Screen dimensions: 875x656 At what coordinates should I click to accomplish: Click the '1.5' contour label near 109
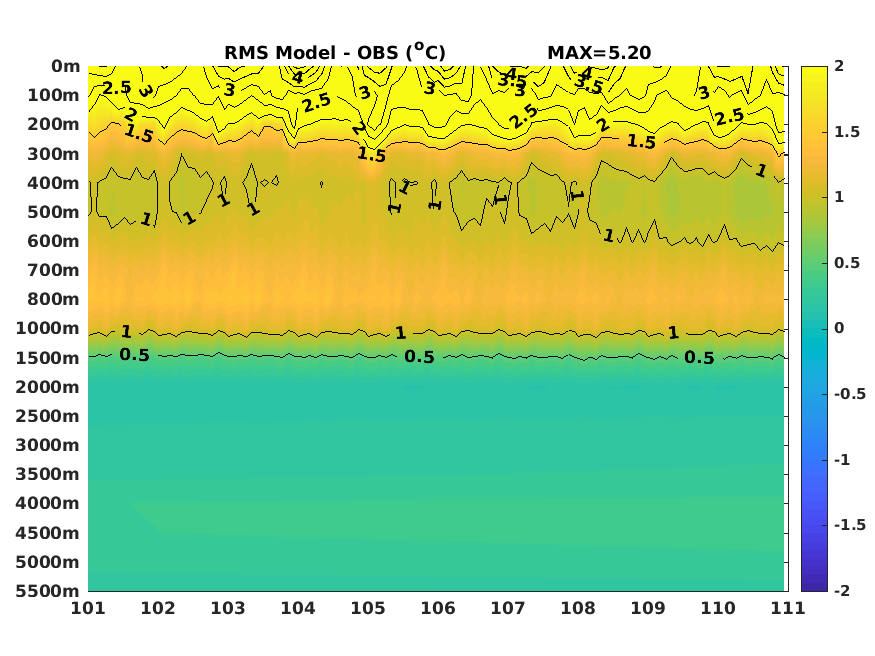(x=641, y=142)
